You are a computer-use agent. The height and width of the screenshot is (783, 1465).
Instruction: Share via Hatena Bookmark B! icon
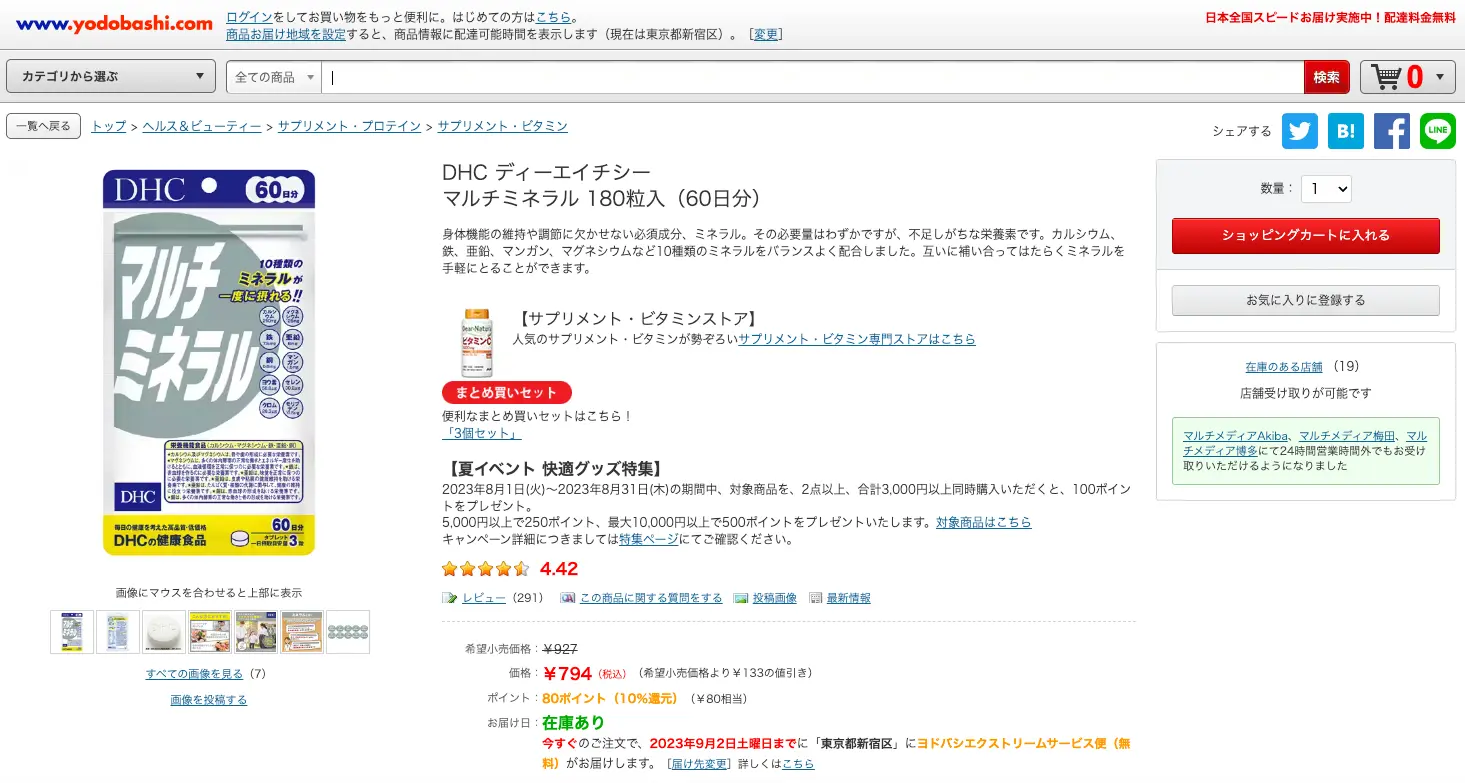[1346, 131]
